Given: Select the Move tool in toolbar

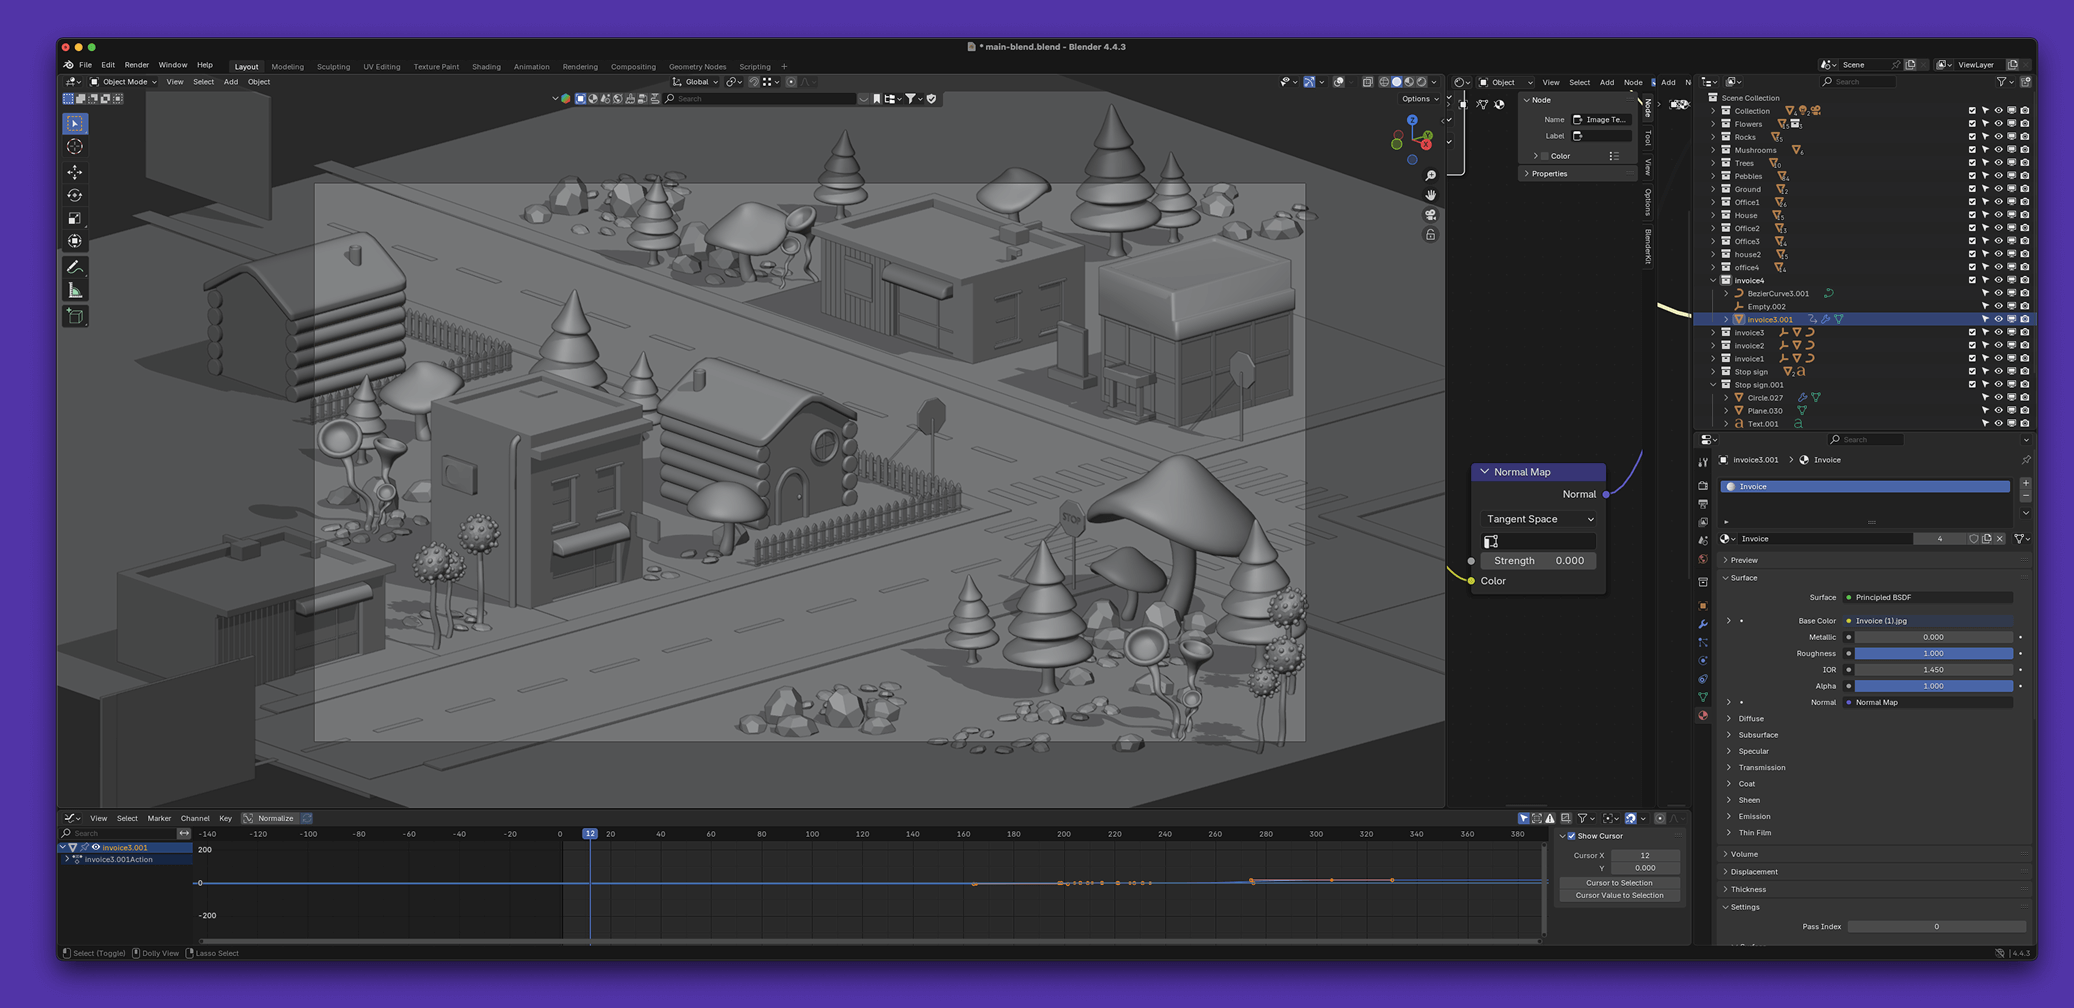Looking at the screenshot, I should pyautogui.click(x=75, y=172).
